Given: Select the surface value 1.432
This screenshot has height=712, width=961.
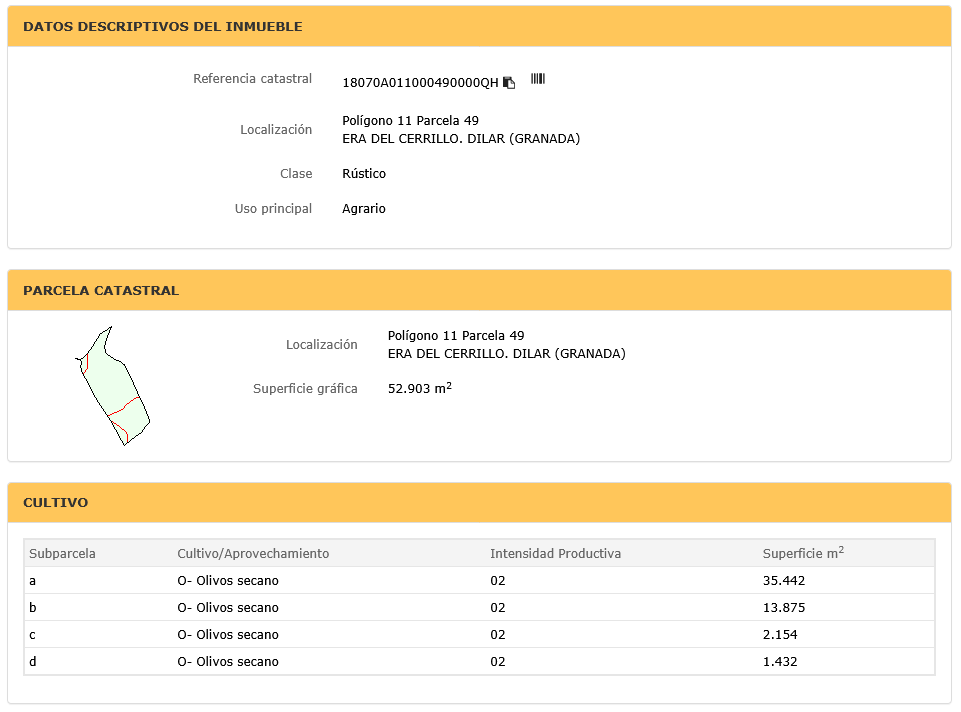Looking at the screenshot, I should coord(780,661).
